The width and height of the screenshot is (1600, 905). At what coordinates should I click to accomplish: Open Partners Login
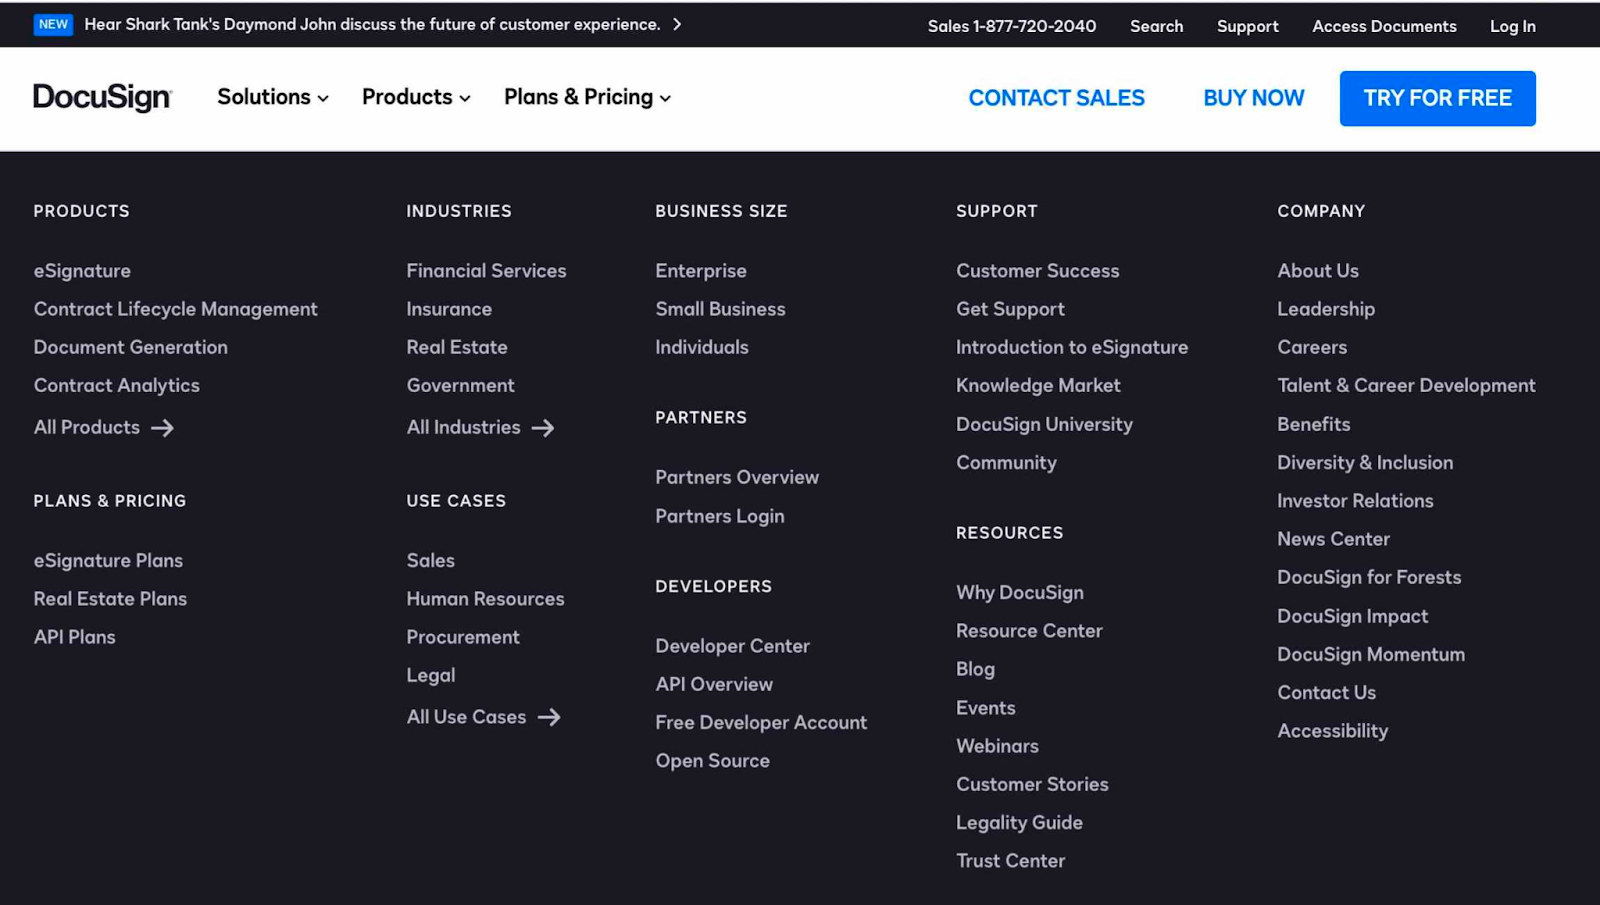coord(720,516)
